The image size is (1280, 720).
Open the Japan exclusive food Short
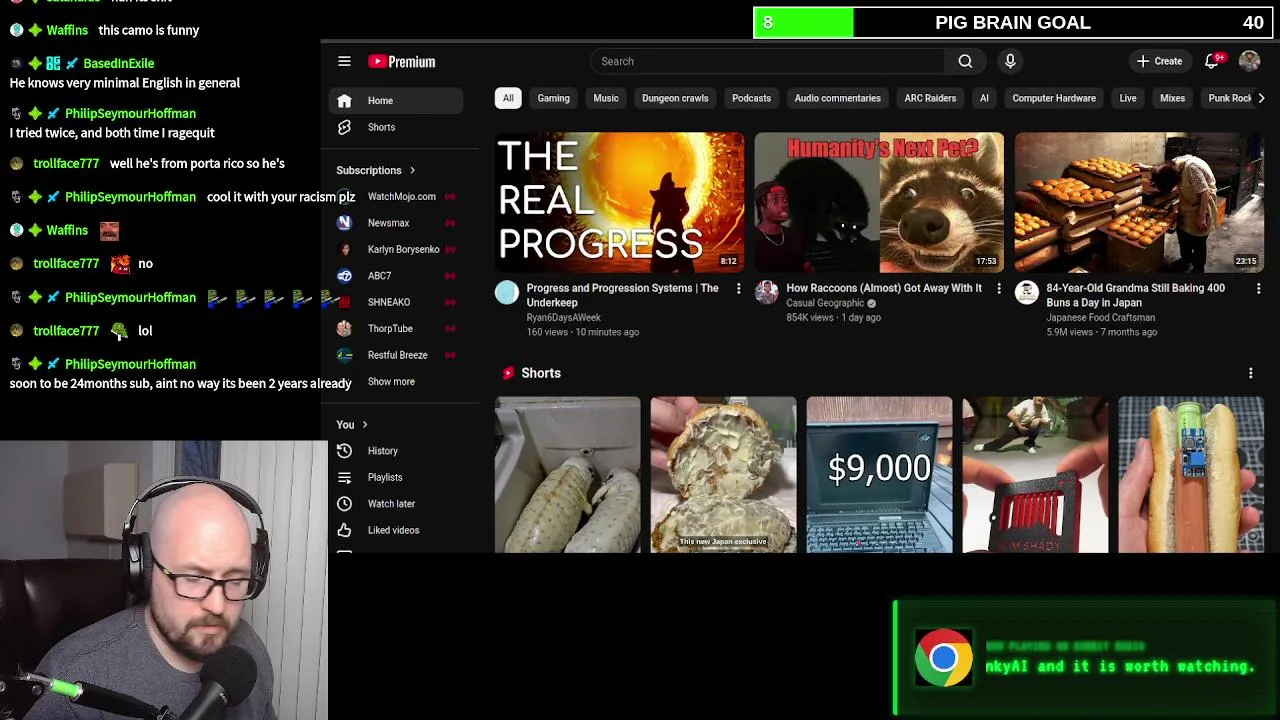point(723,475)
